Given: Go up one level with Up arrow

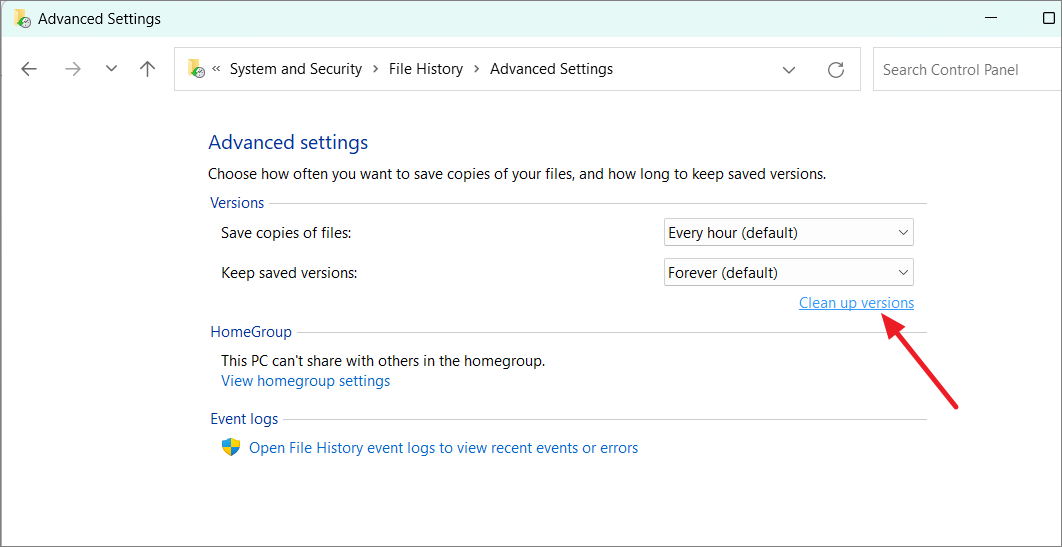Looking at the screenshot, I should tap(148, 69).
